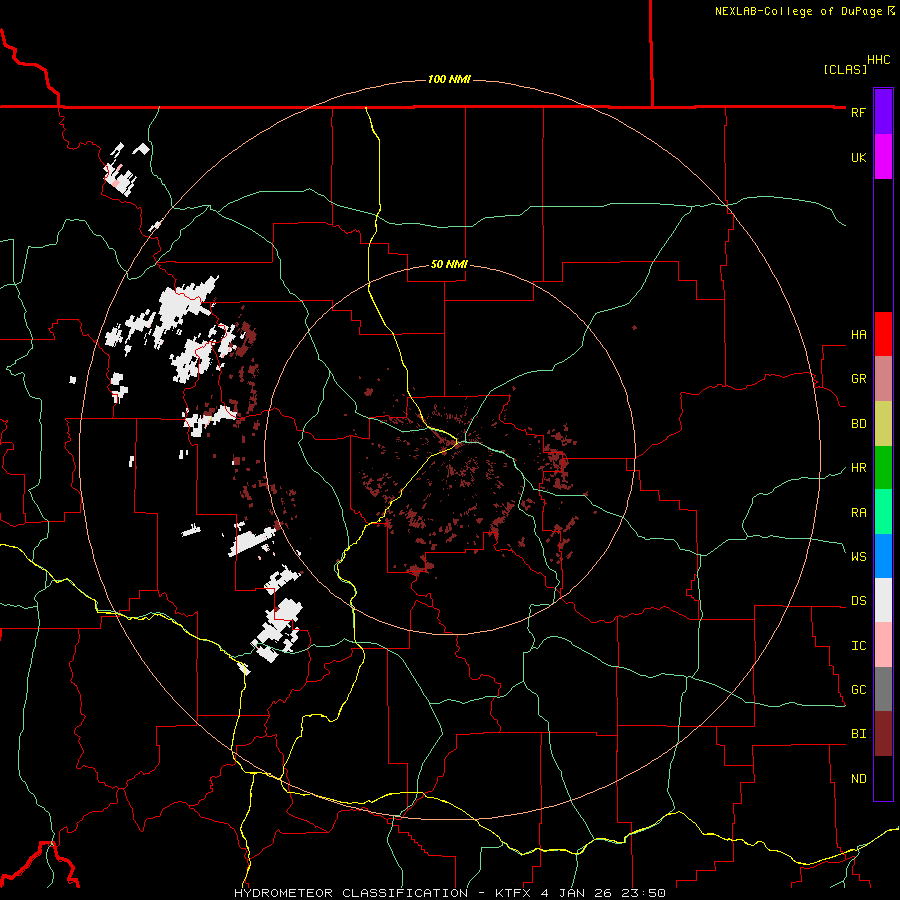Viewport: 900px width, 900px height.
Task: Click the DS legend label
Action: coord(858,601)
